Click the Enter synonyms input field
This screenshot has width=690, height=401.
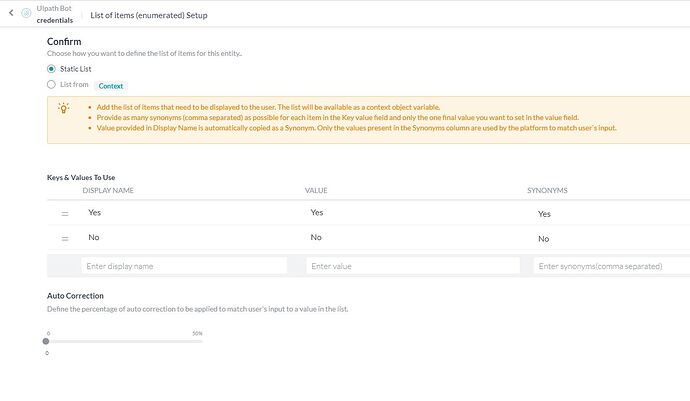pyautogui.click(x=611, y=266)
